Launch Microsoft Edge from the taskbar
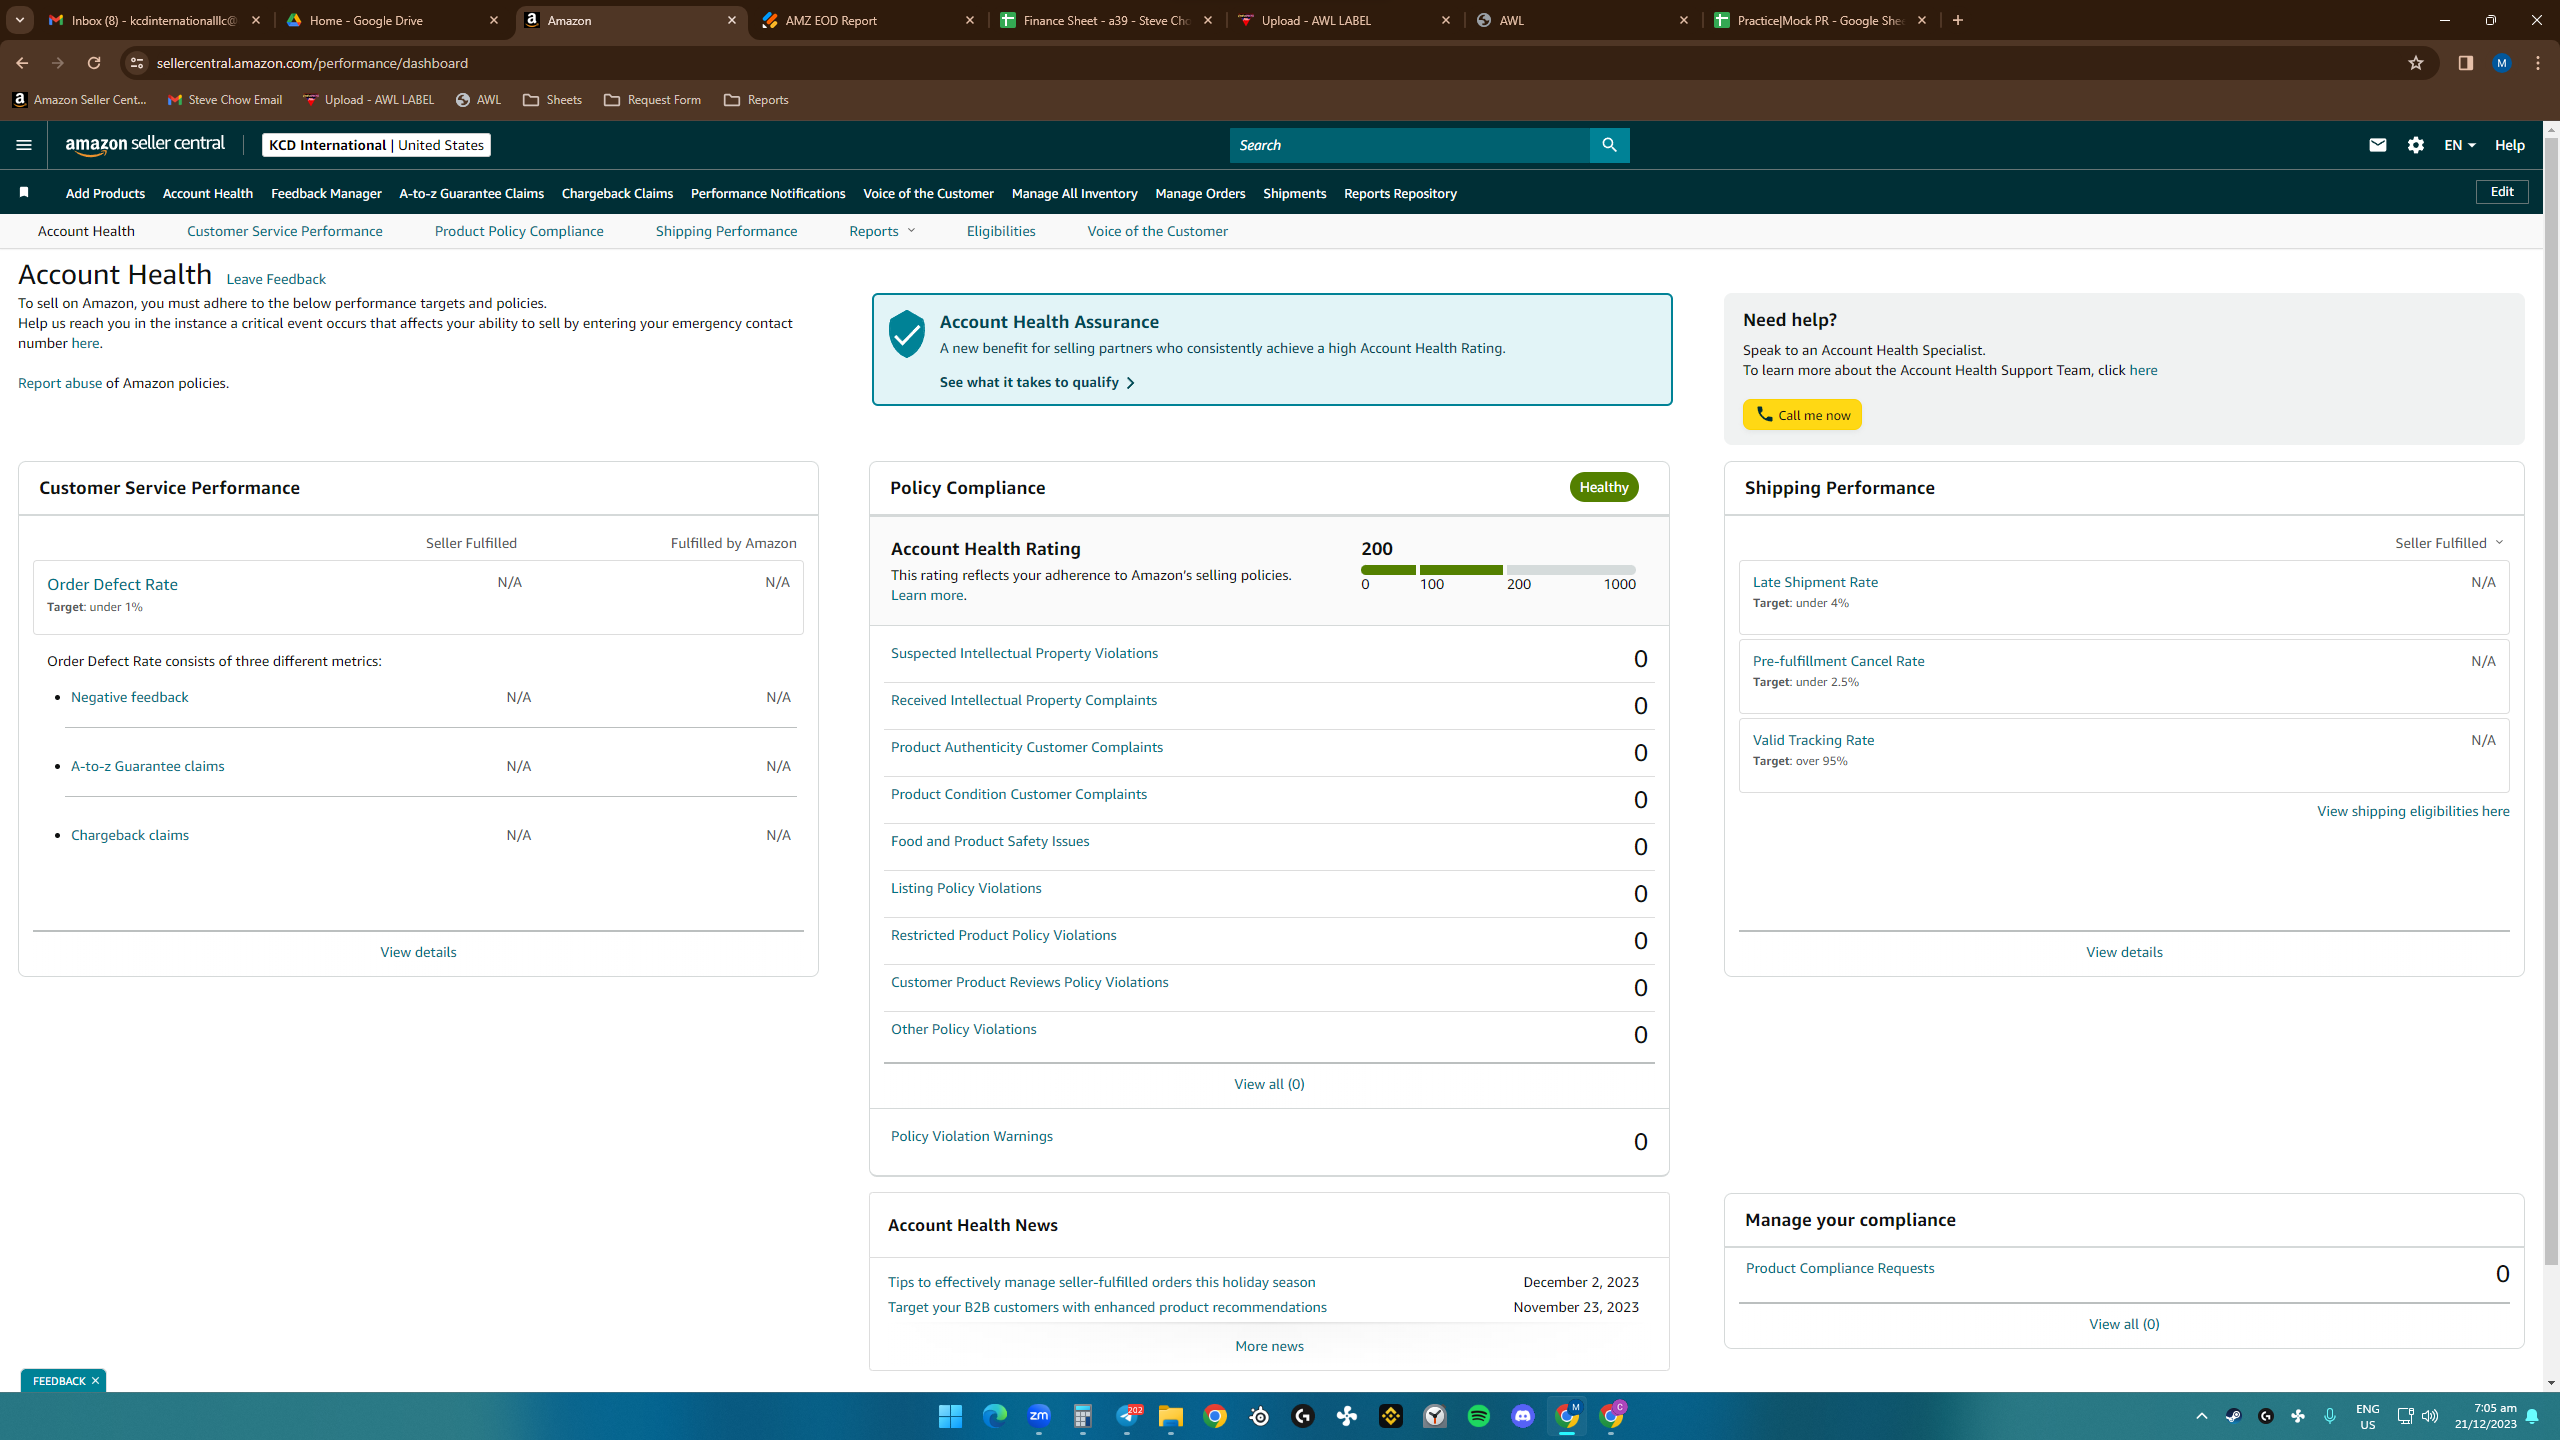This screenshot has height=1440, width=2560. coord(994,1416)
